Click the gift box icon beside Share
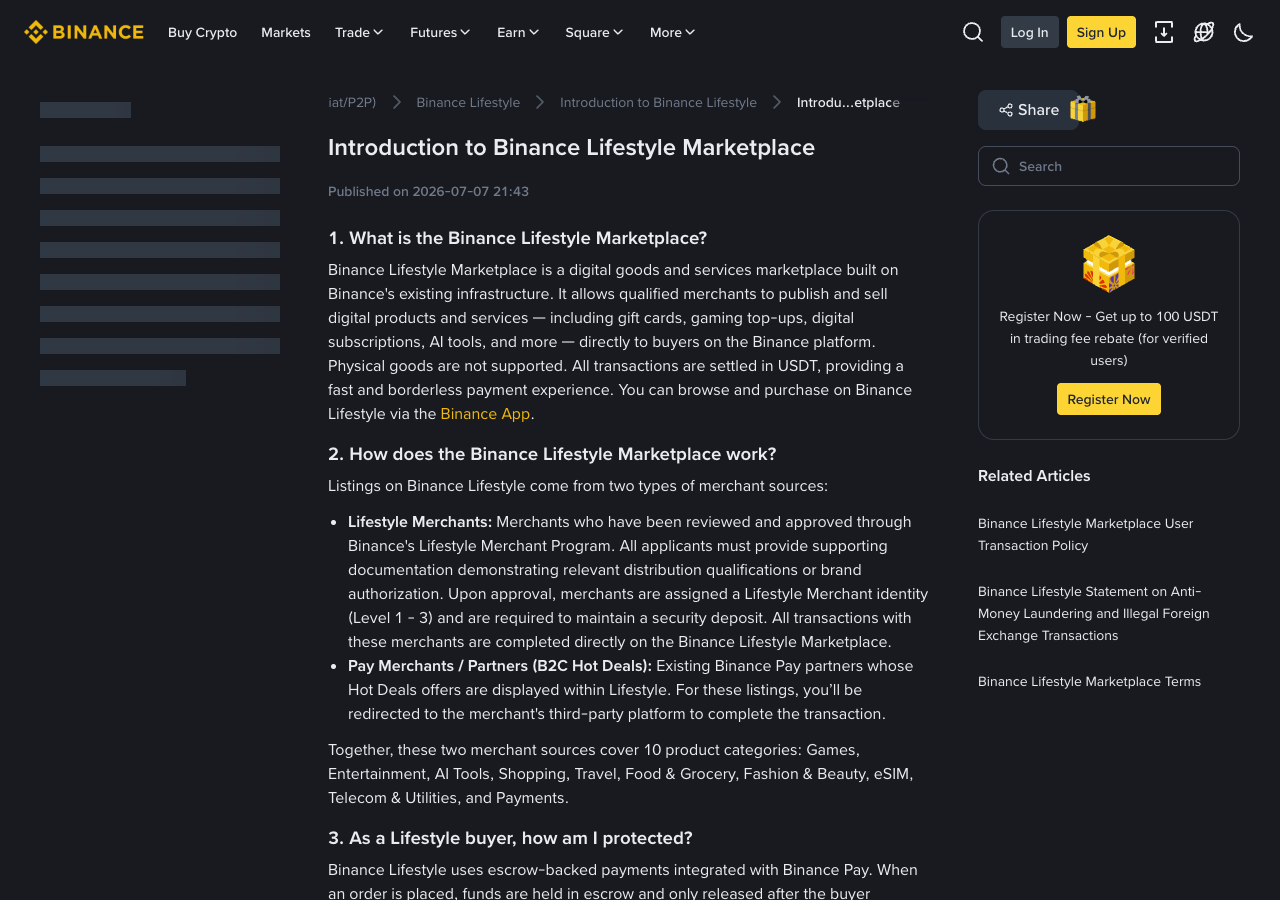Image resolution: width=1280 pixels, height=900 pixels. click(1083, 109)
